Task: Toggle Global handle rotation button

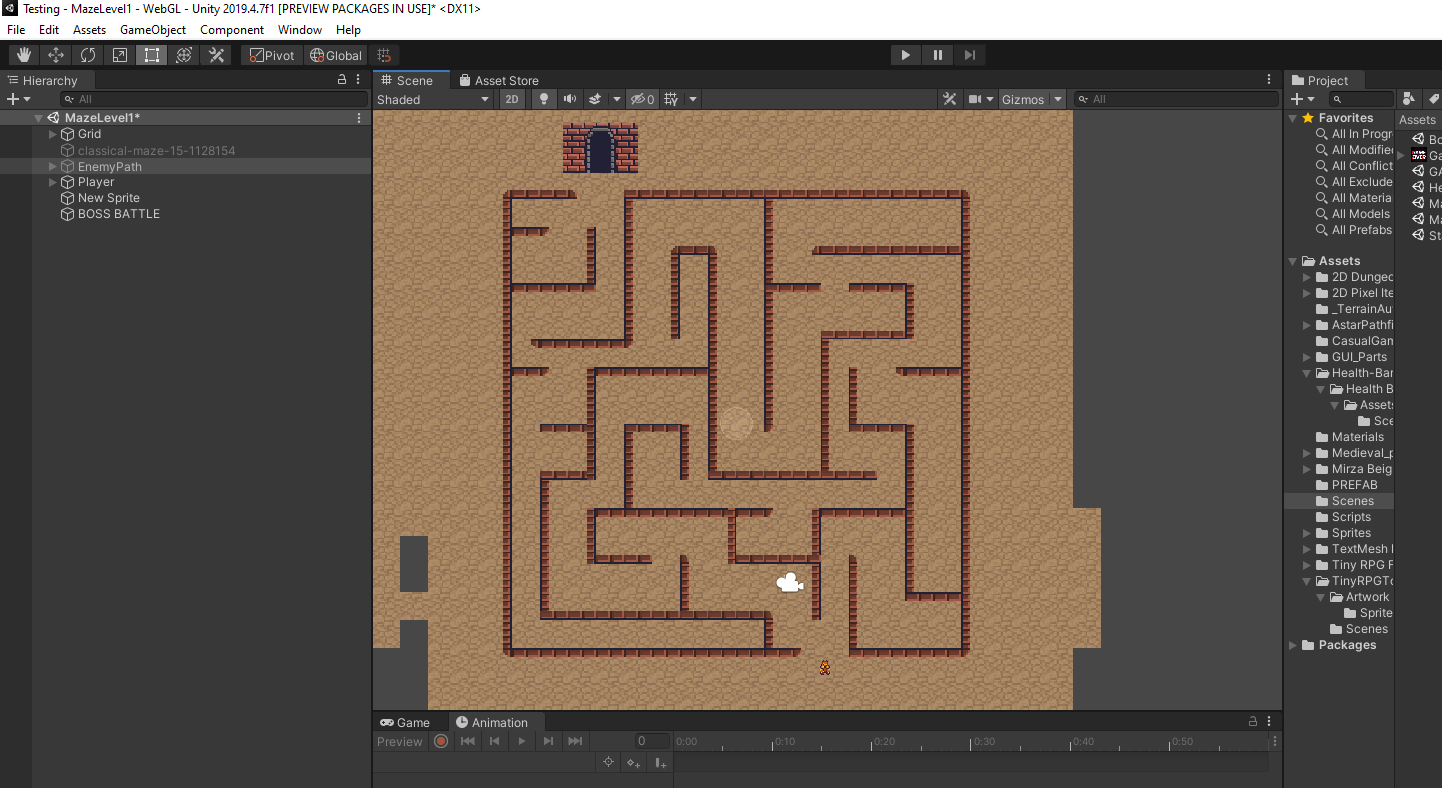Action: click(x=336, y=55)
